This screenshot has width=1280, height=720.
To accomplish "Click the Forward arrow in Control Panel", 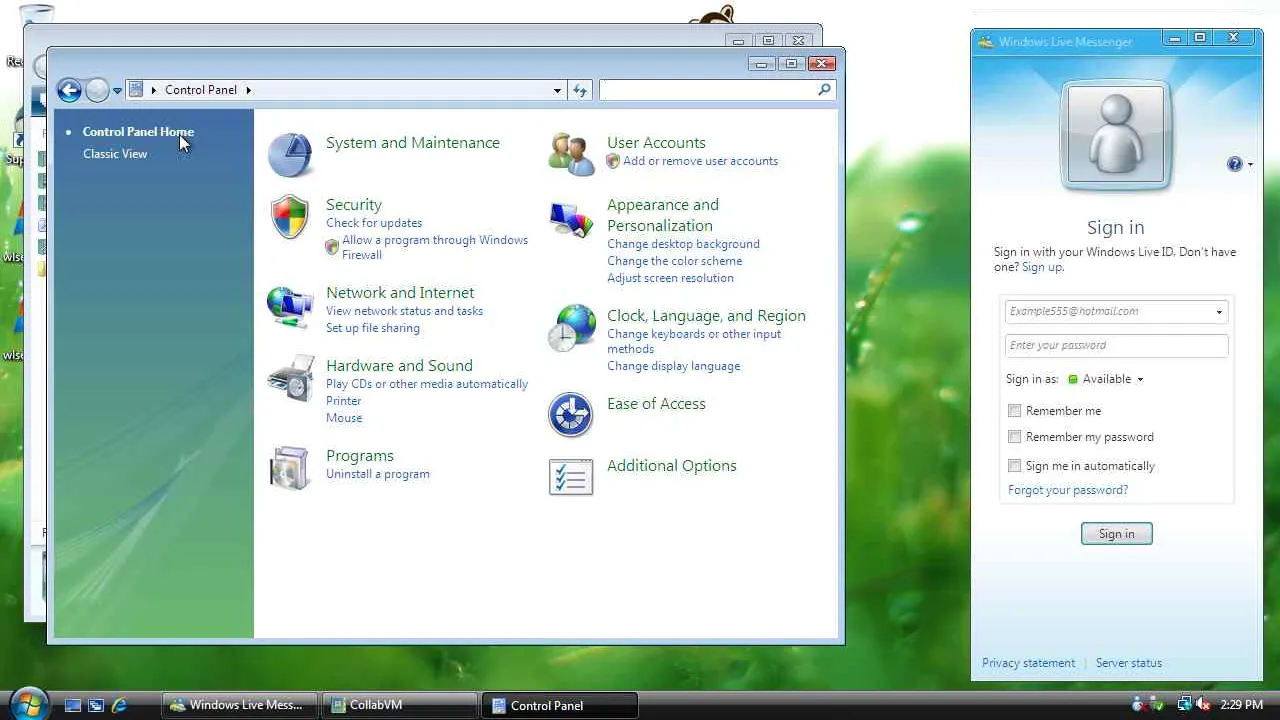I will tap(97, 91).
